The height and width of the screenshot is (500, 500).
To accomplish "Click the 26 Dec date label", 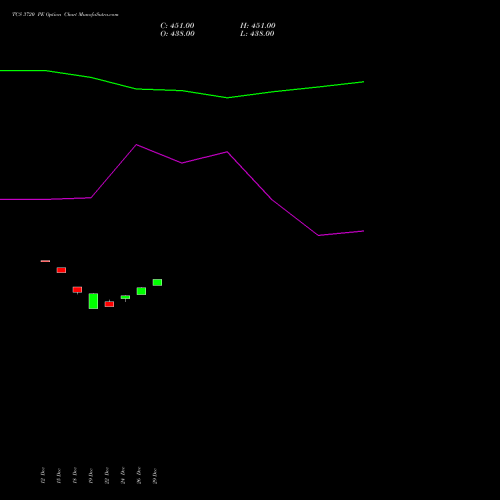I will click(x=139, y=475).
